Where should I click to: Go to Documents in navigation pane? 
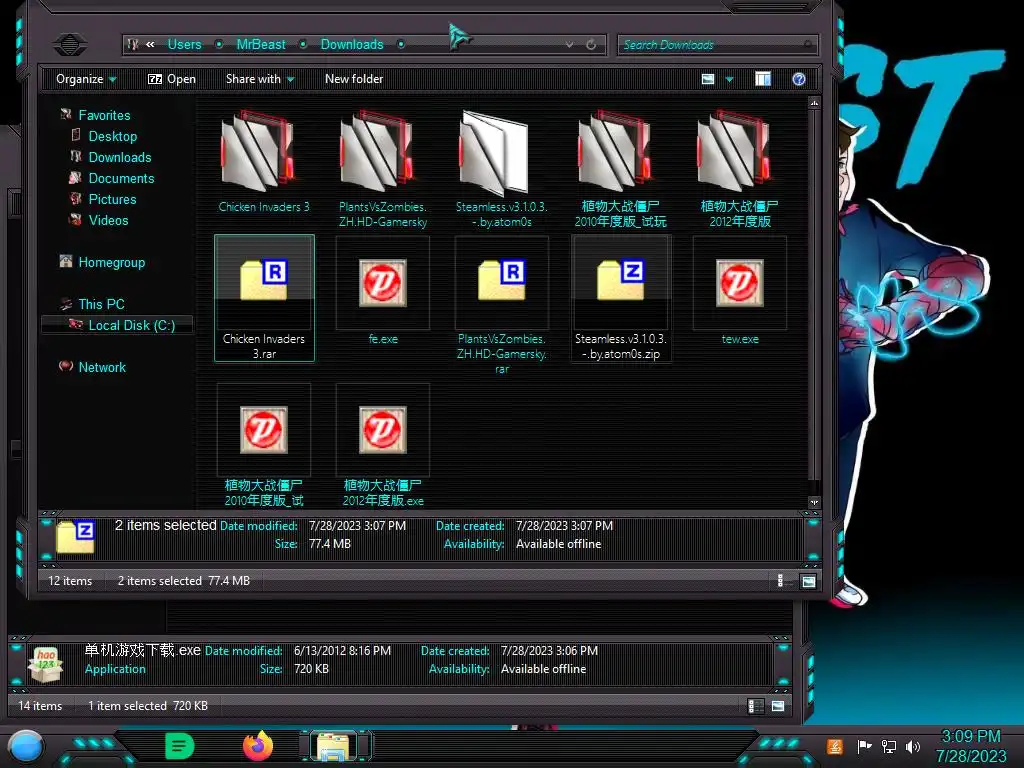click(x=121, y=178)
